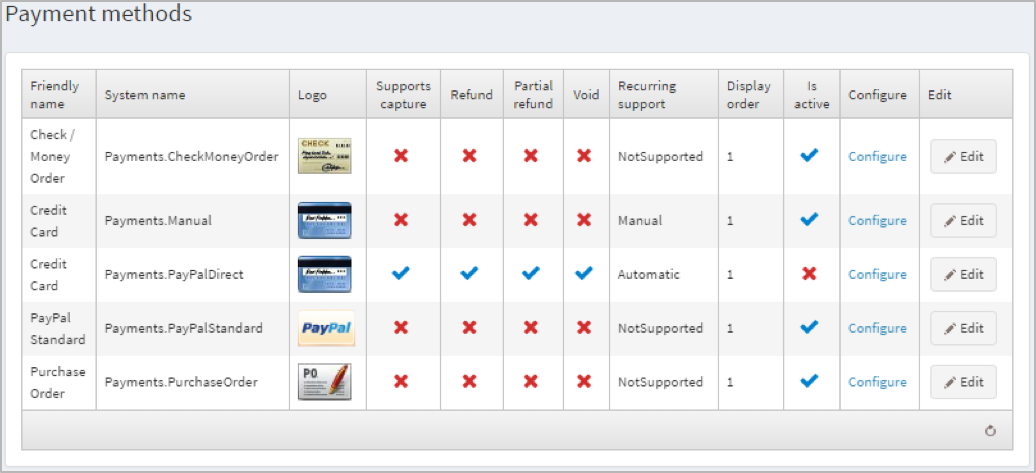
Task: Open Configure for Check / Money Order
Action: point(877,157)
